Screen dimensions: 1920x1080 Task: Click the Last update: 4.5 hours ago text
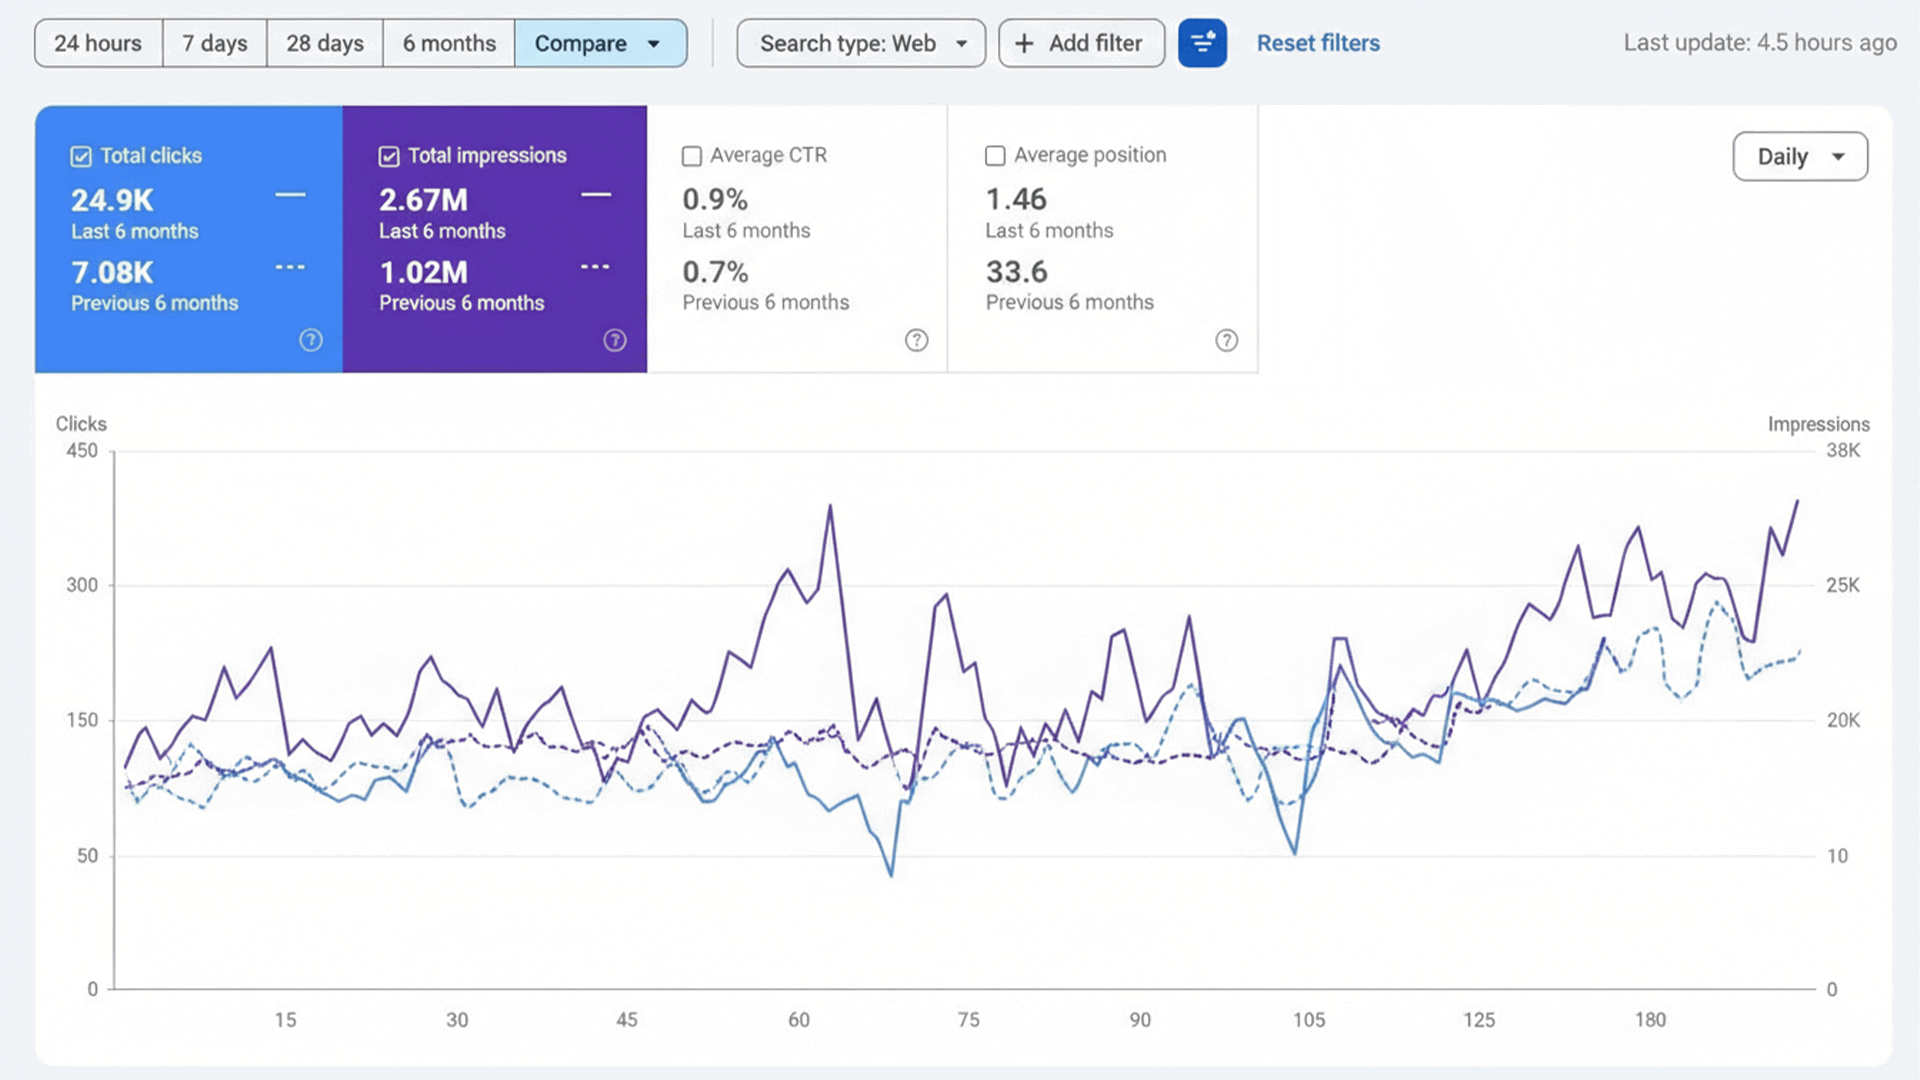(1760, 43)
